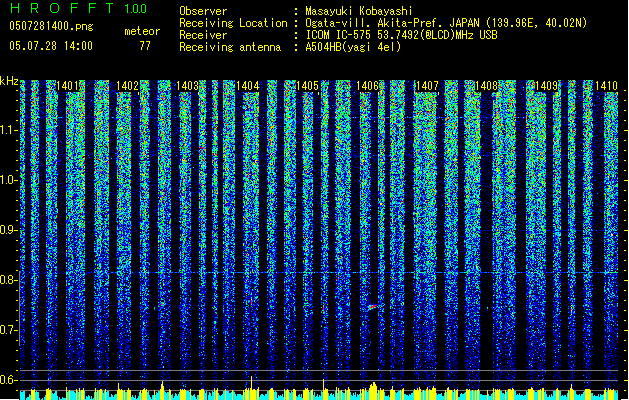Click the 0.7 frequency axis label
Screen dimensions: 629x400
tap(9, 330)
